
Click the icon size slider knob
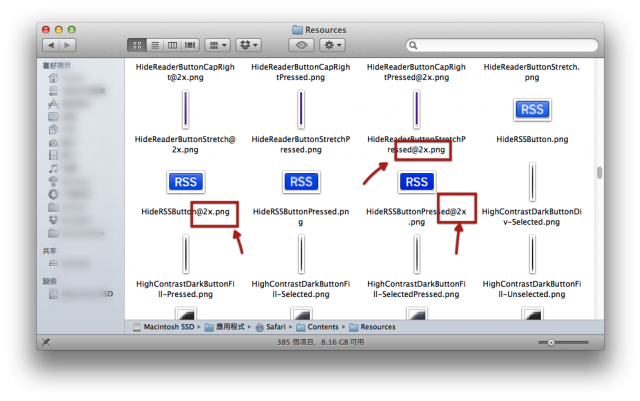pyautogui.click(x=551, y=343)
